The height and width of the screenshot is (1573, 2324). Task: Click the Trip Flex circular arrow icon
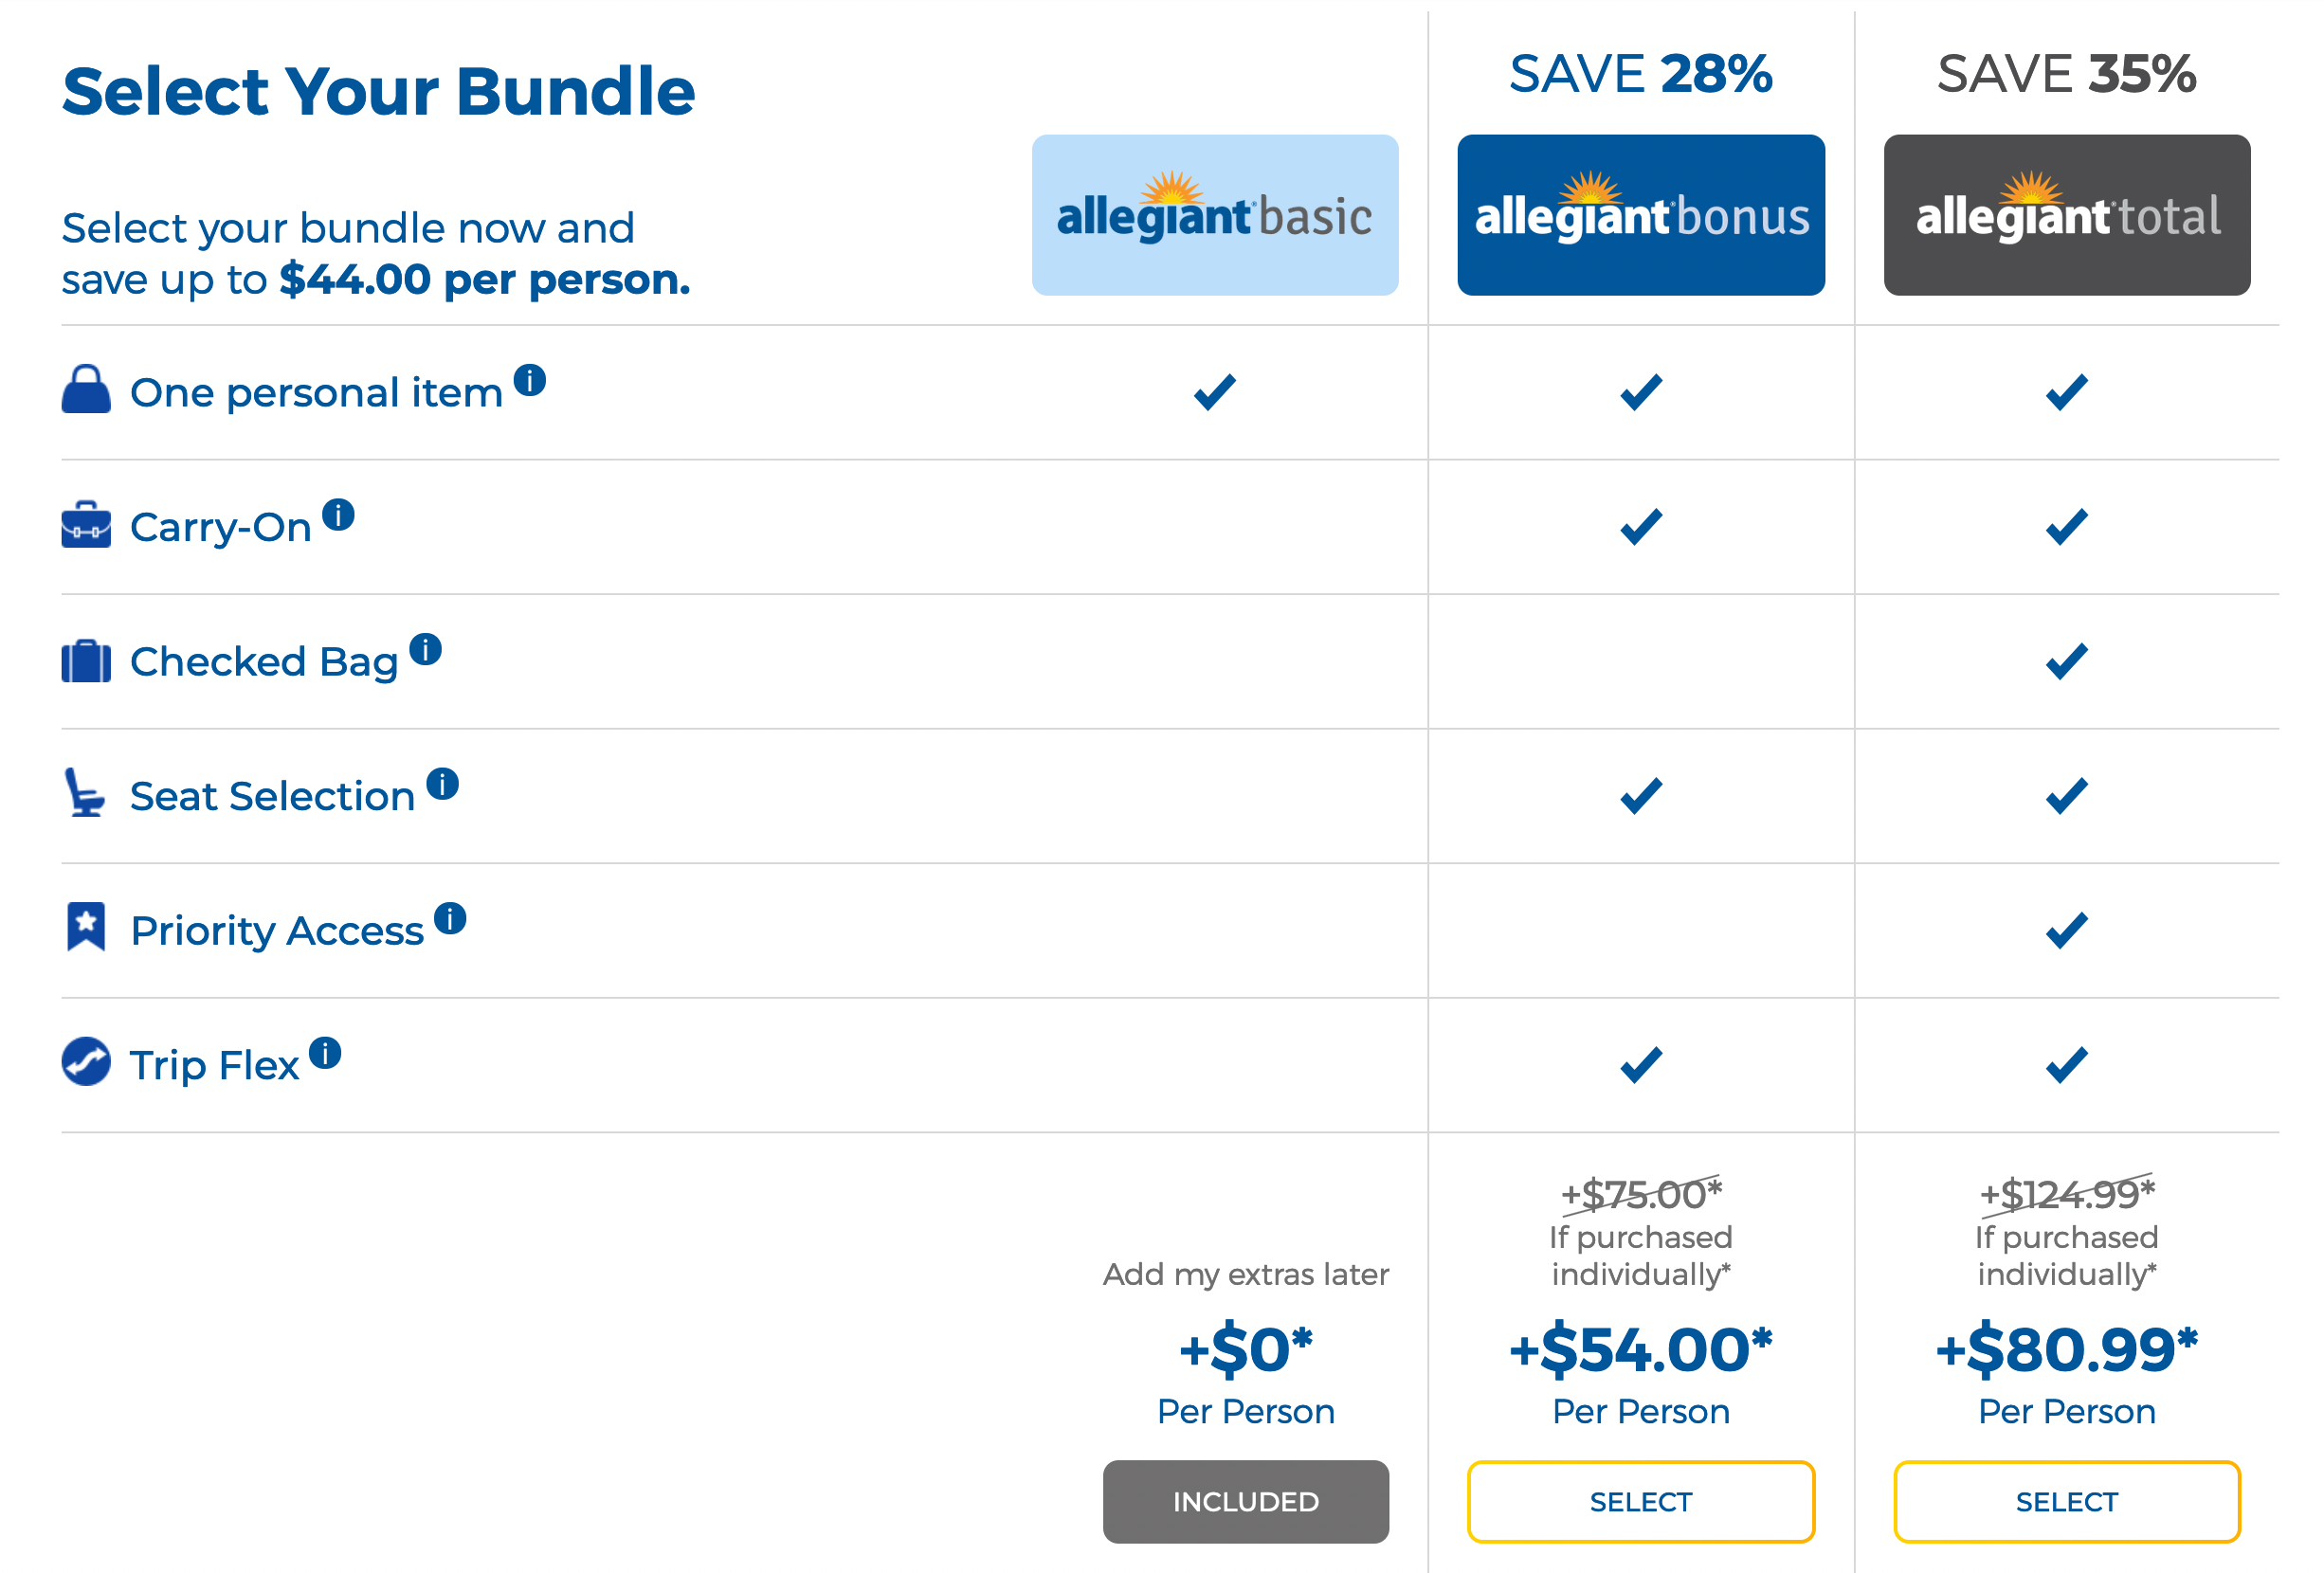86,1061
